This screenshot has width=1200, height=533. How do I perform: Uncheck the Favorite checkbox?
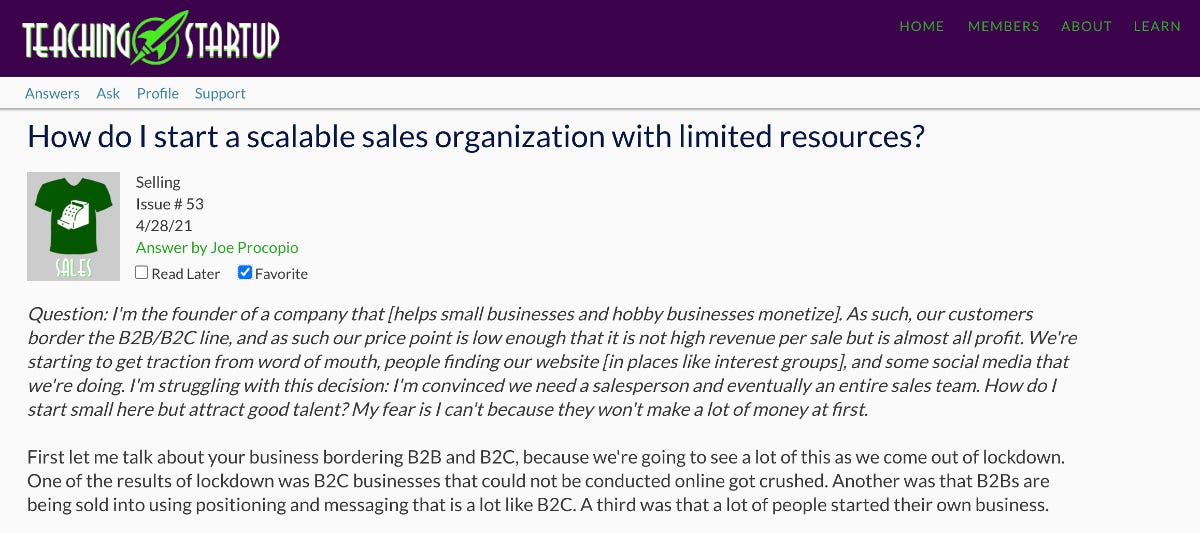[245, 273]
